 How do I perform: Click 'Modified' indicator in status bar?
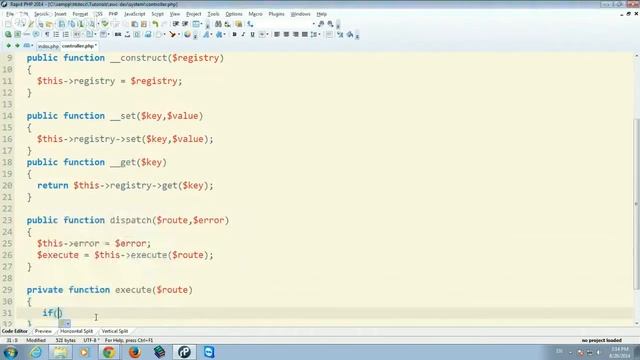click(x=36, y=340)
